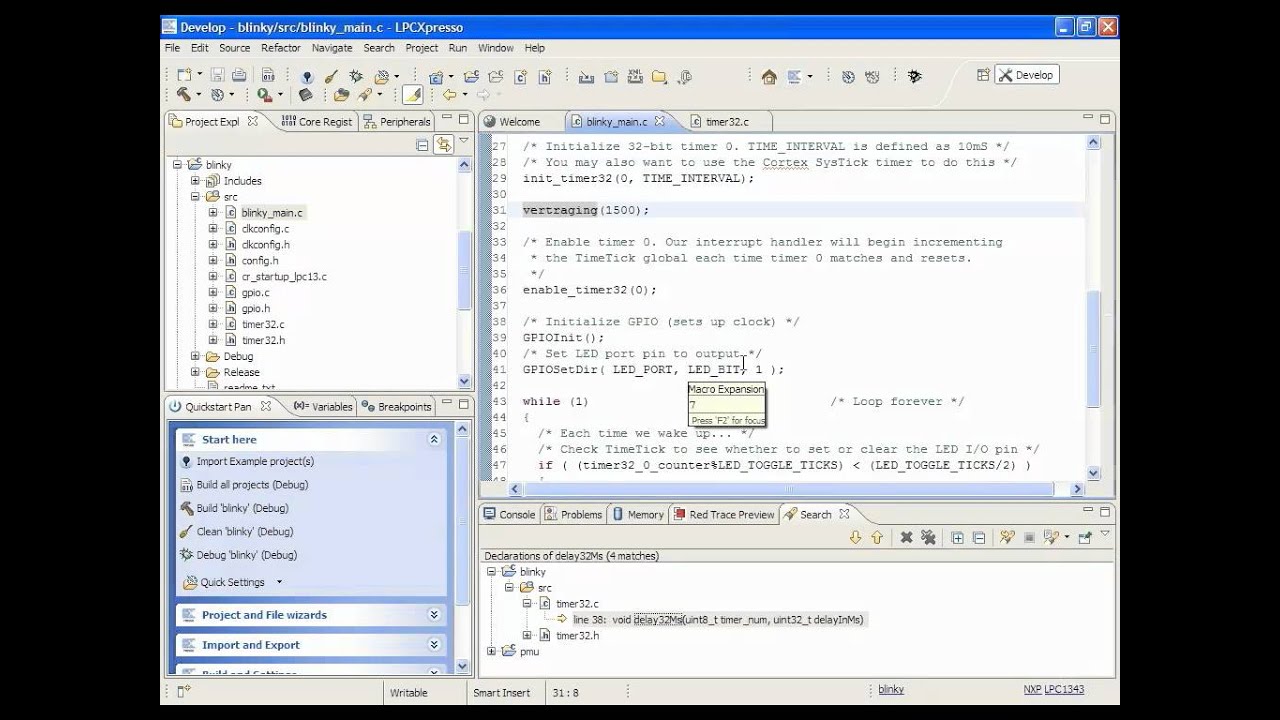The image size is (1280, 720).
Task: Click the New file toolbar icon
Action: tap(184, 76)
